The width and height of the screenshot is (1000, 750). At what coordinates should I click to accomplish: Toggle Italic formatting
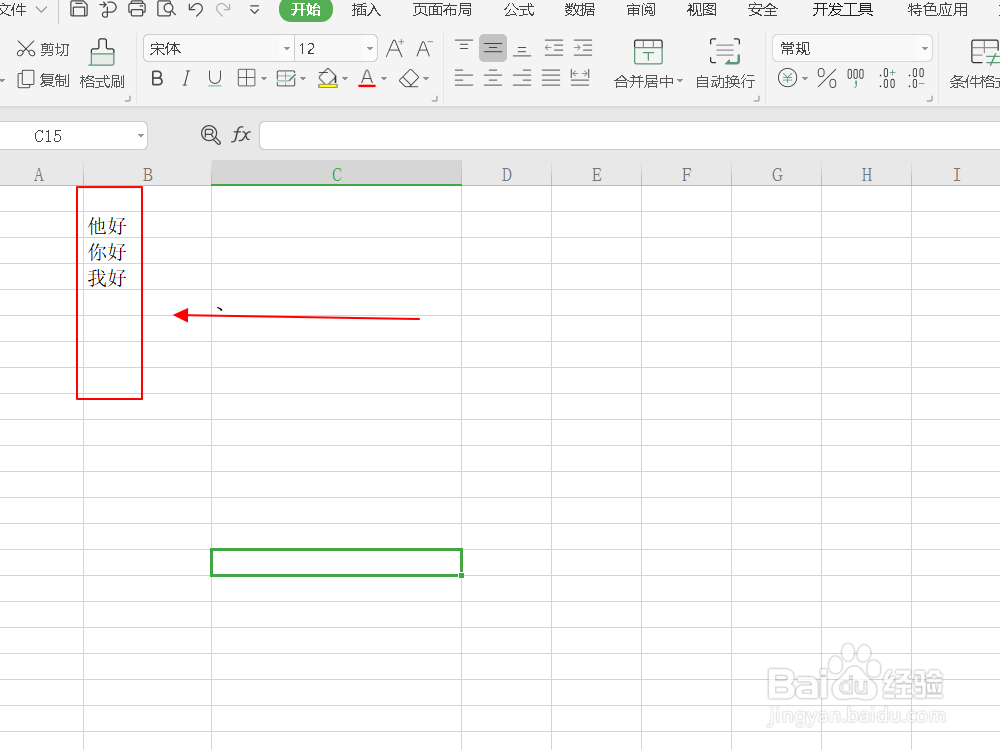pos(186,78)
